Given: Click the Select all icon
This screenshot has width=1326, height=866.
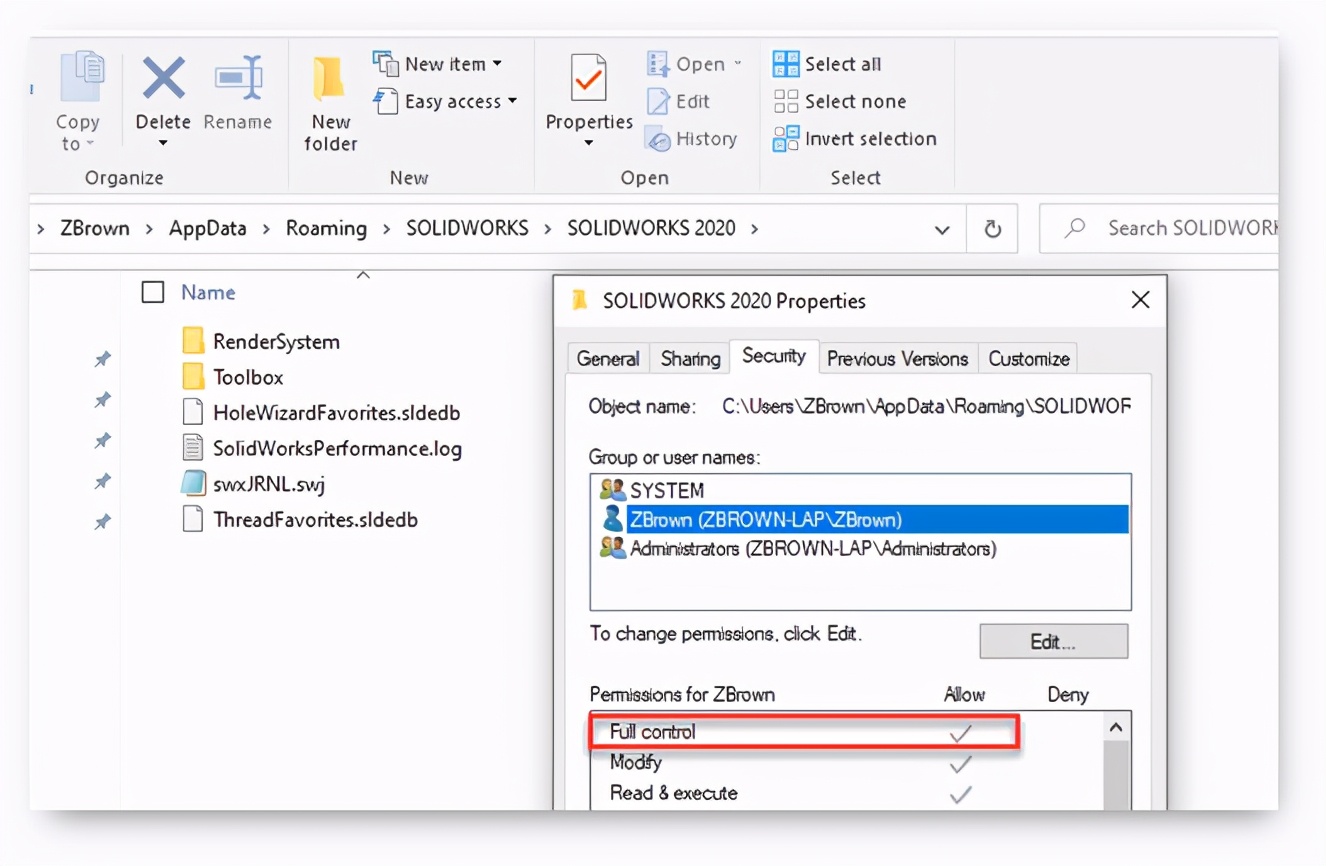Looking at the screenshot, I should click(x=786, y=64).
